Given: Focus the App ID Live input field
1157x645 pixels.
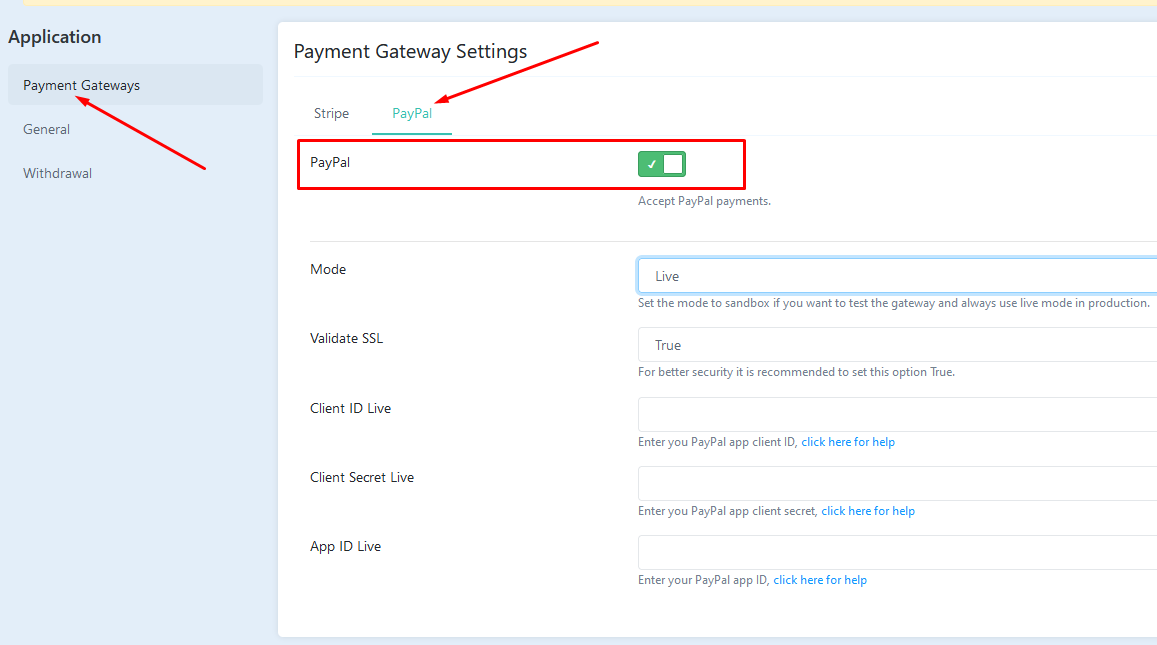Looking at the screenshot, I should 897,552.
